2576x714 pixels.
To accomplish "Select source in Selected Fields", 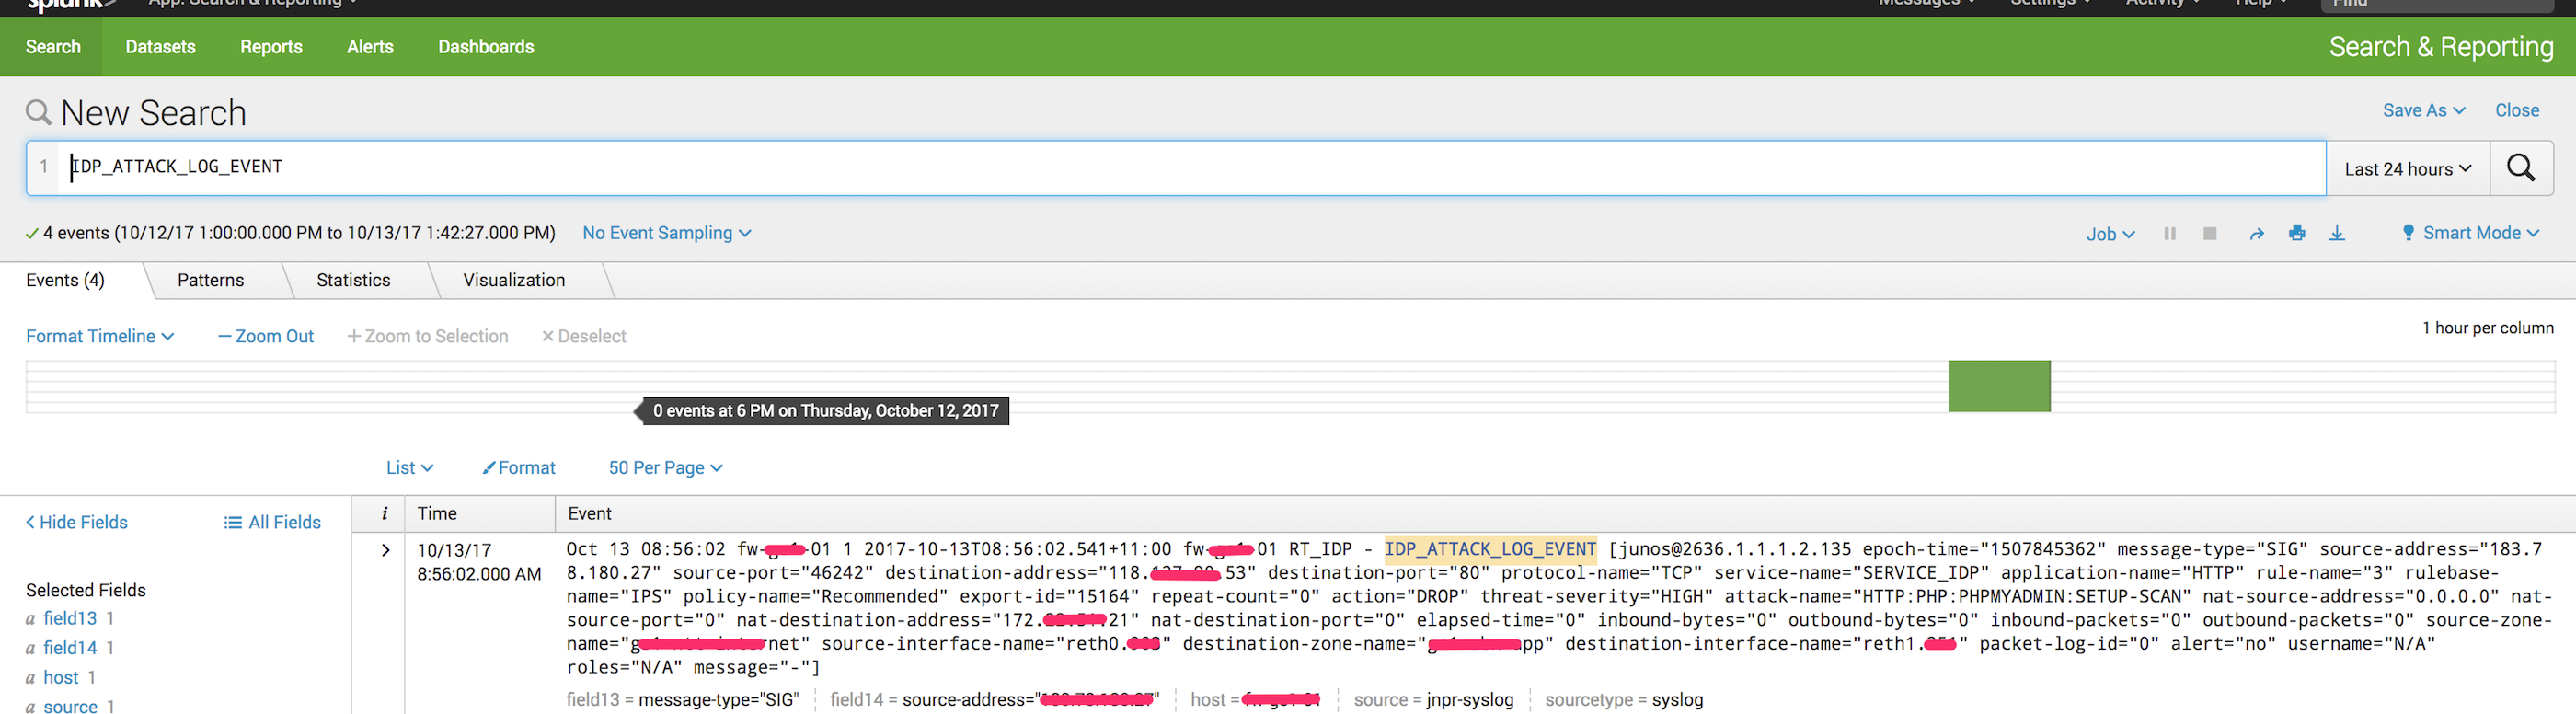I will [70, 706].
